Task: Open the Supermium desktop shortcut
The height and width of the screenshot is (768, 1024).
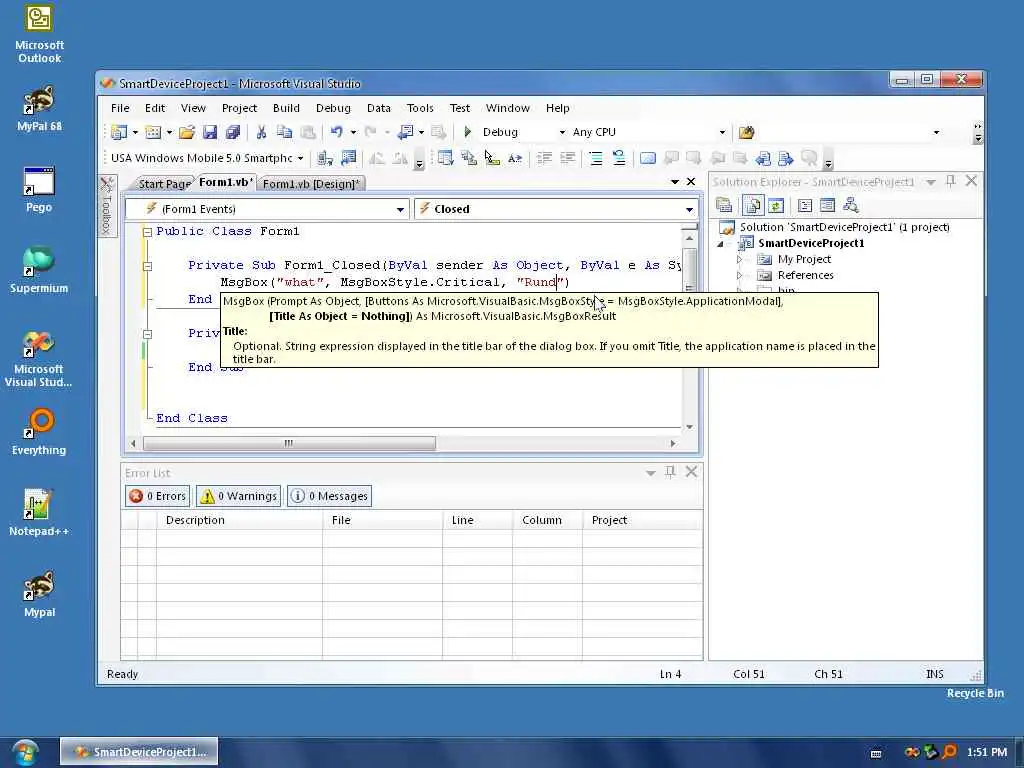Action: 39,270
